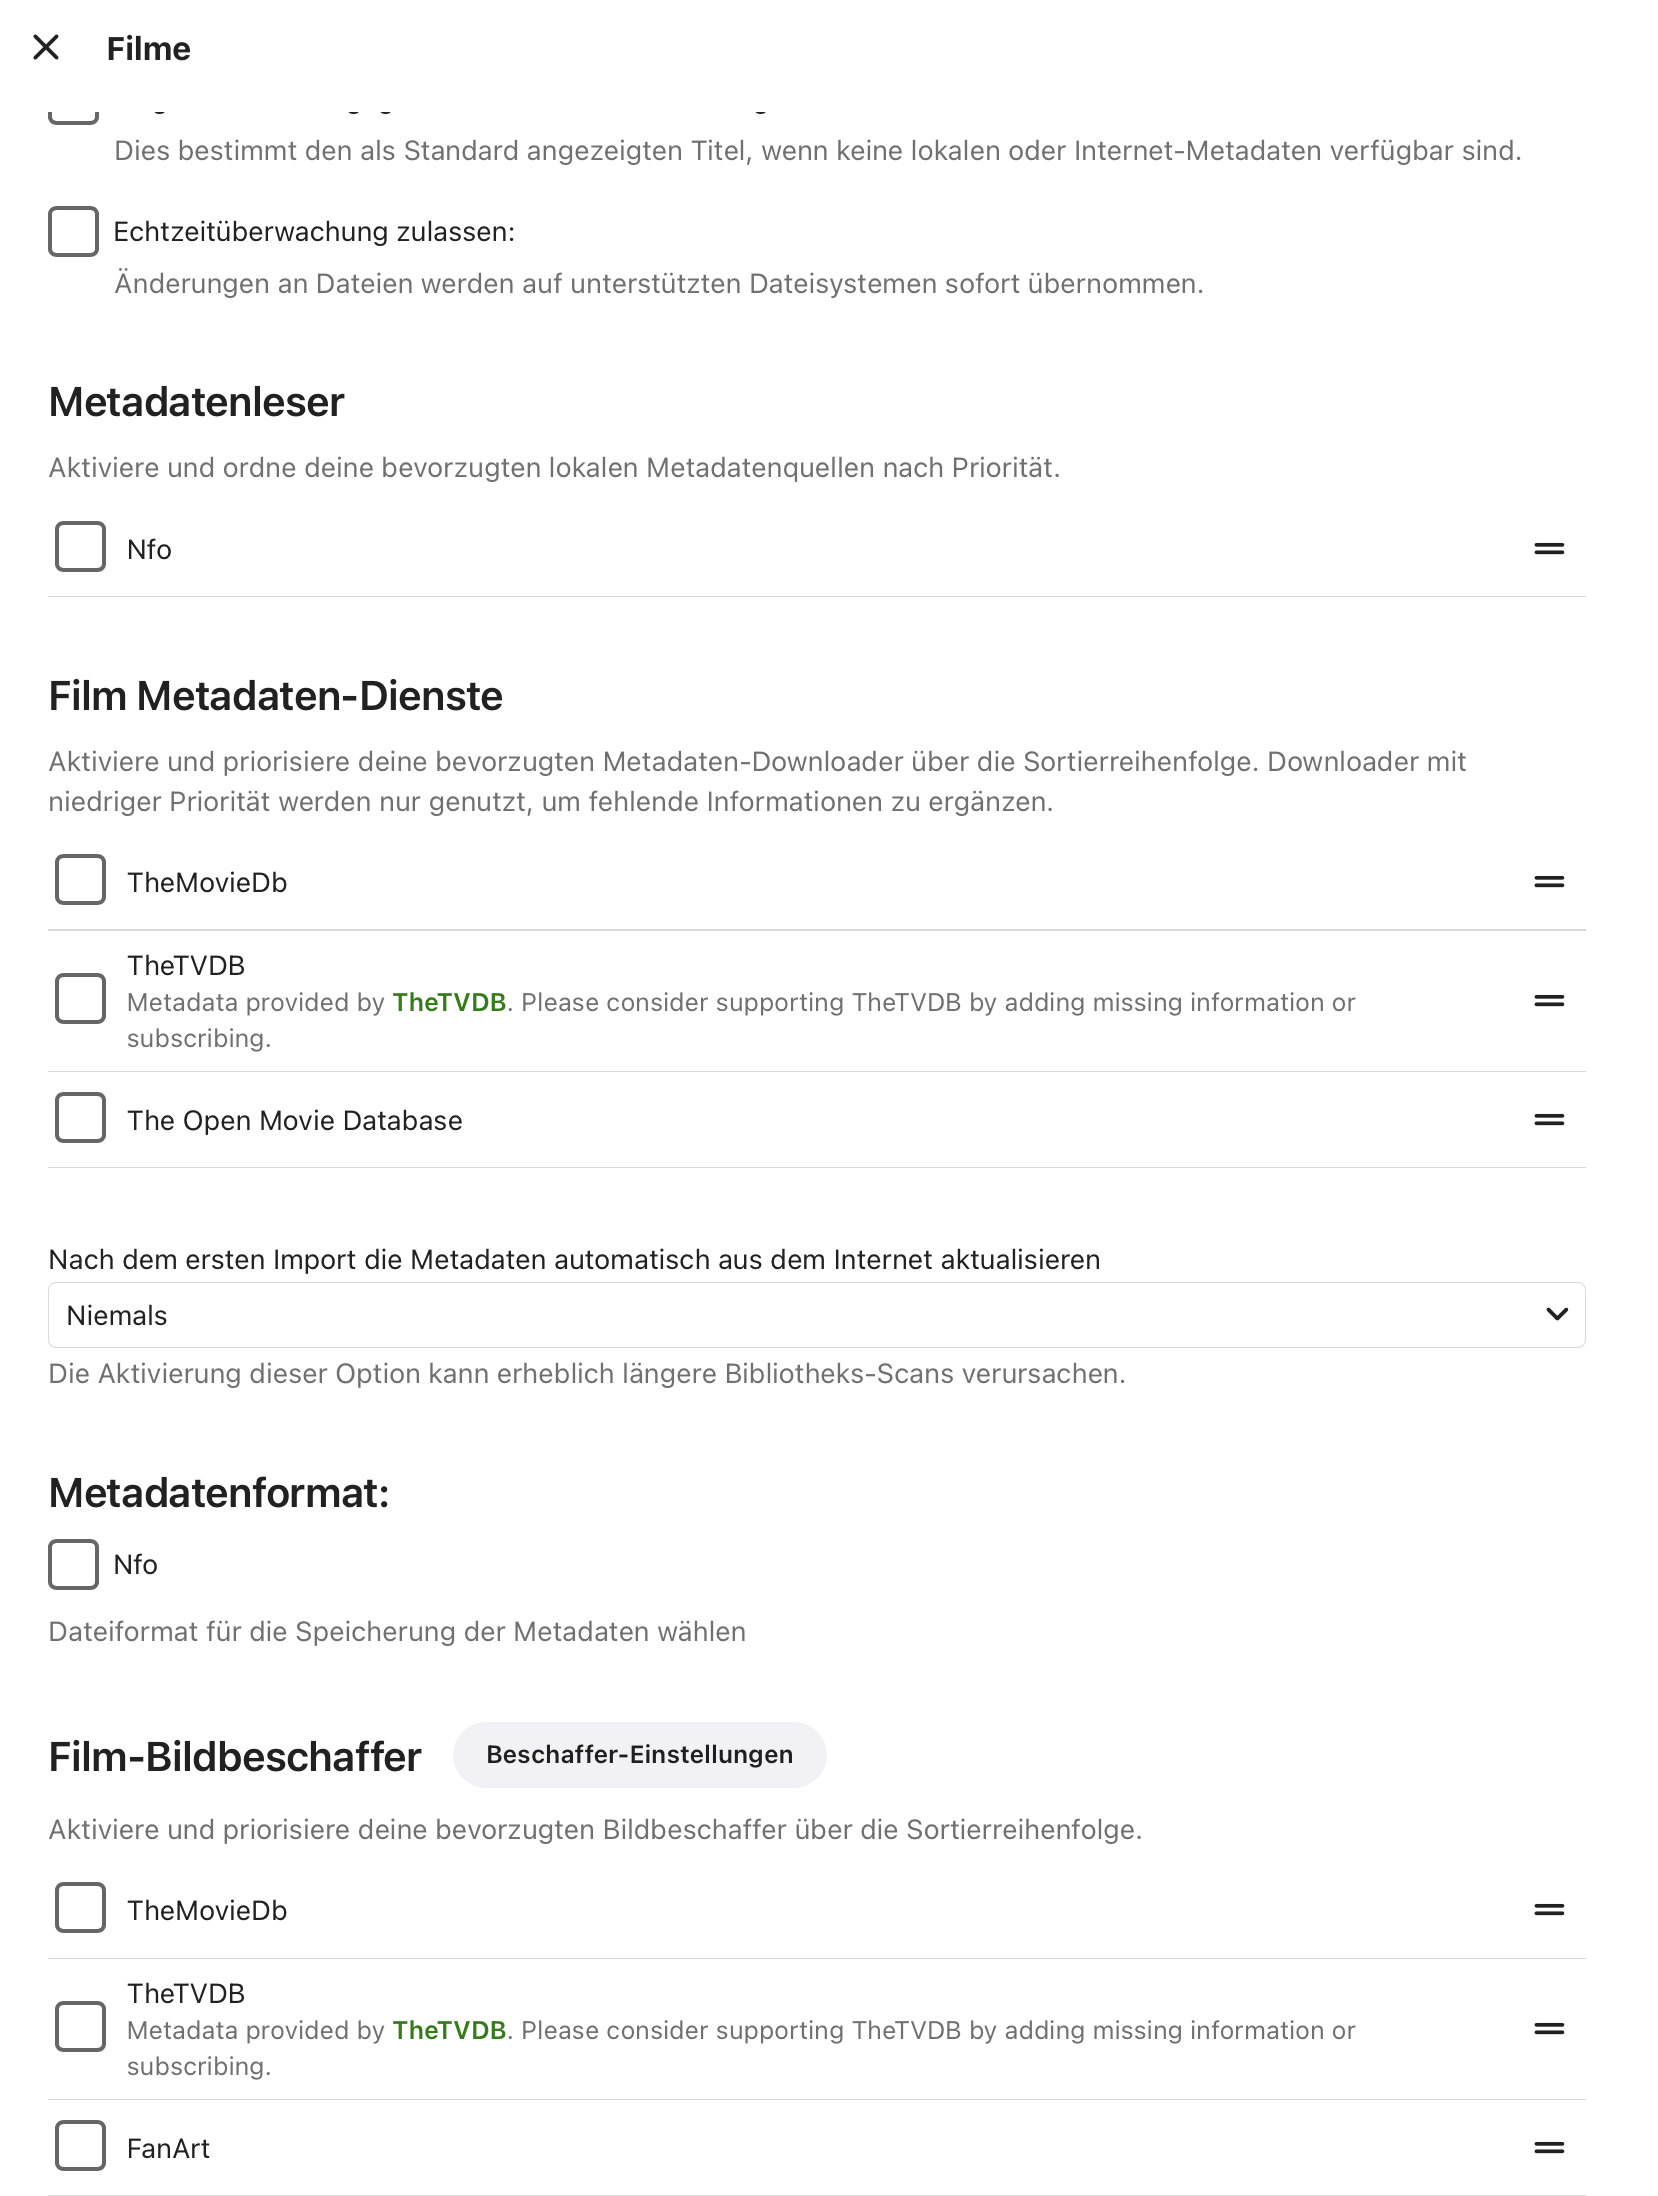
Task: Enable the Echtzeitüberwachung zulassen checkbox
Action: click(74, 232)
